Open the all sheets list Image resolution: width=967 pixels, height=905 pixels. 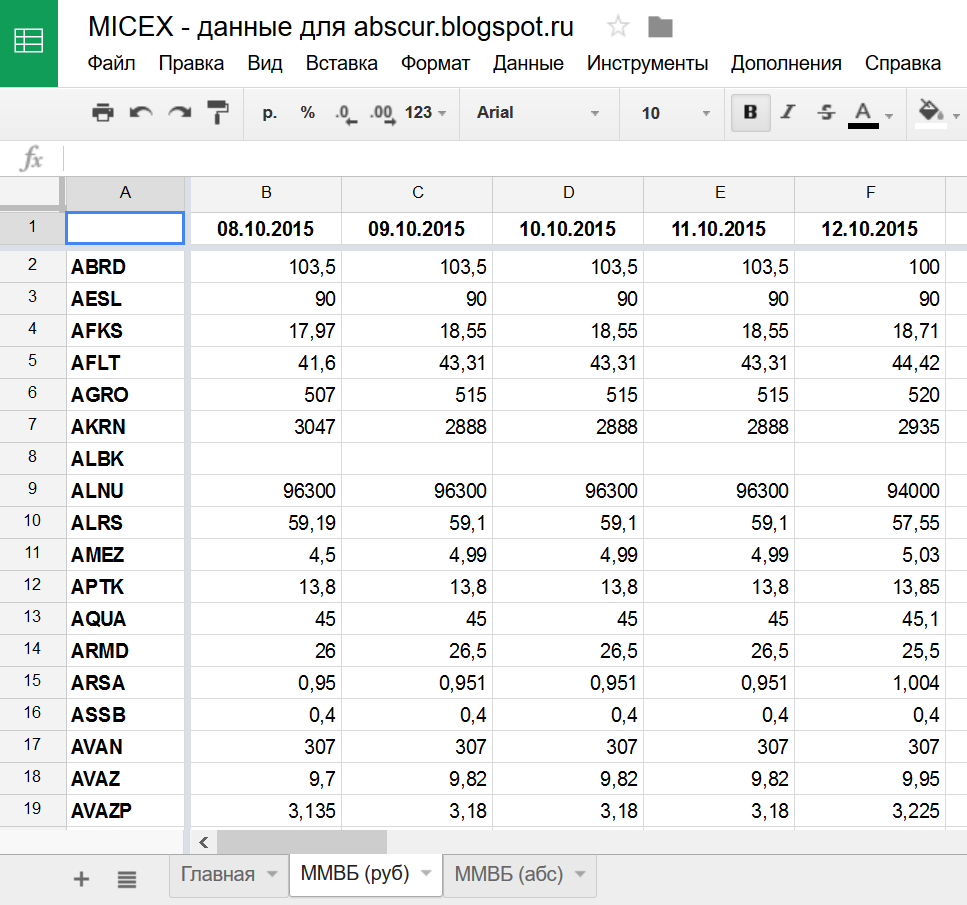point(126,878)
